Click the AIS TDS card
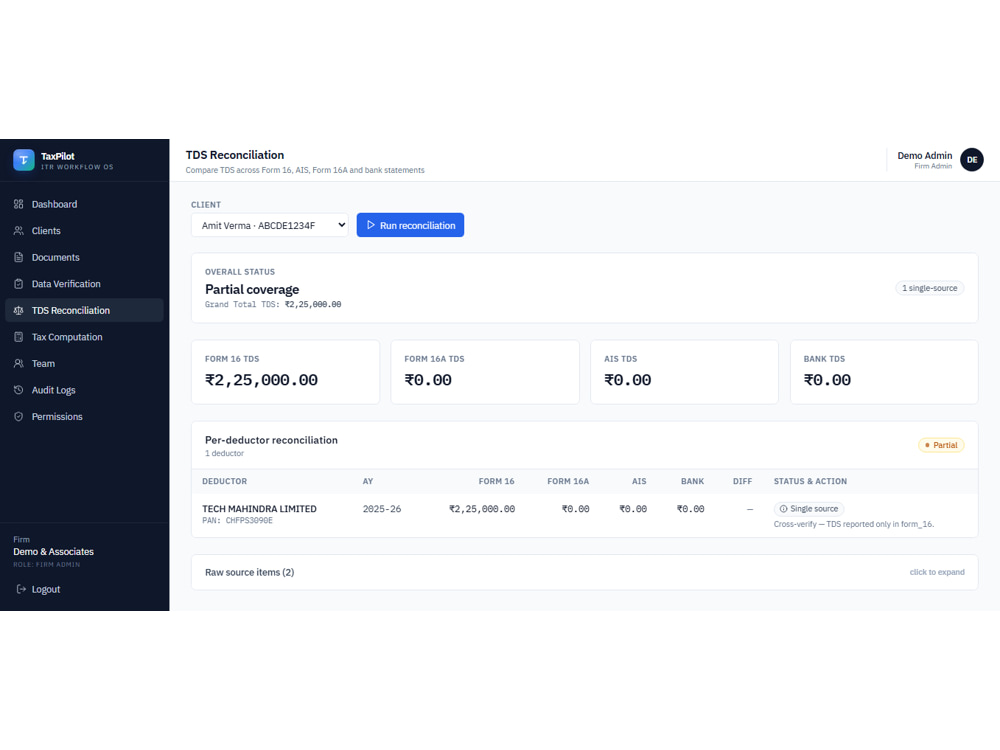Viewport: 1000px width, 750px height. (x=684, y=372)
